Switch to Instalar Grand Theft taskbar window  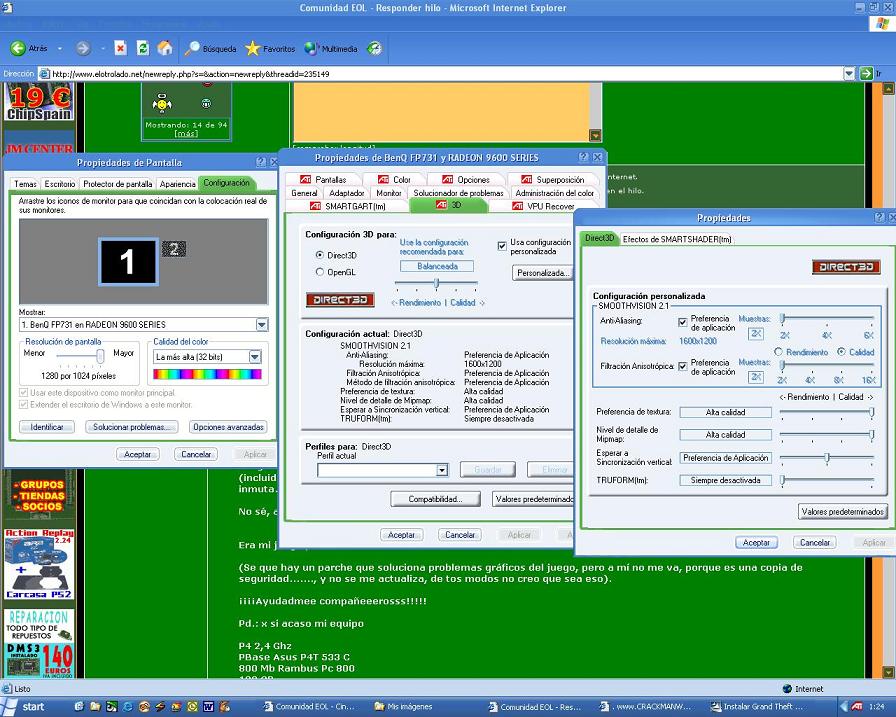coord(757,707)
